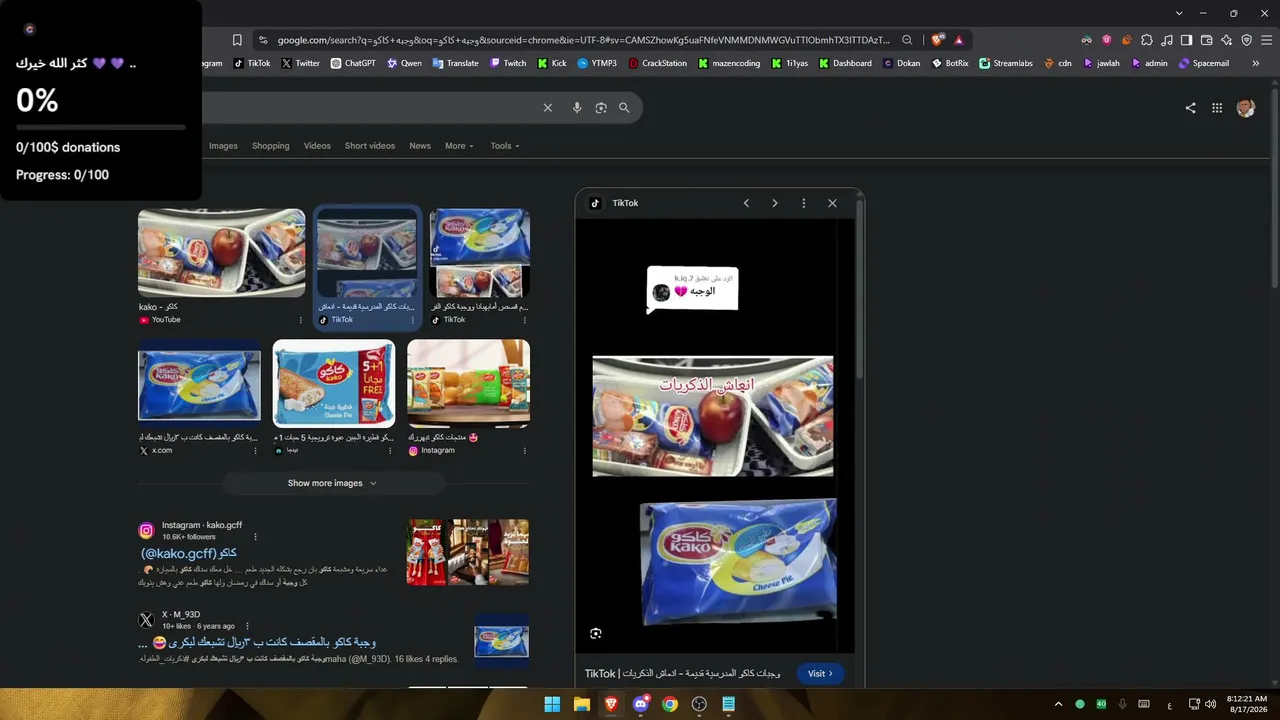
Task: Switch to the Videos tab
Action: coord(317,146)
